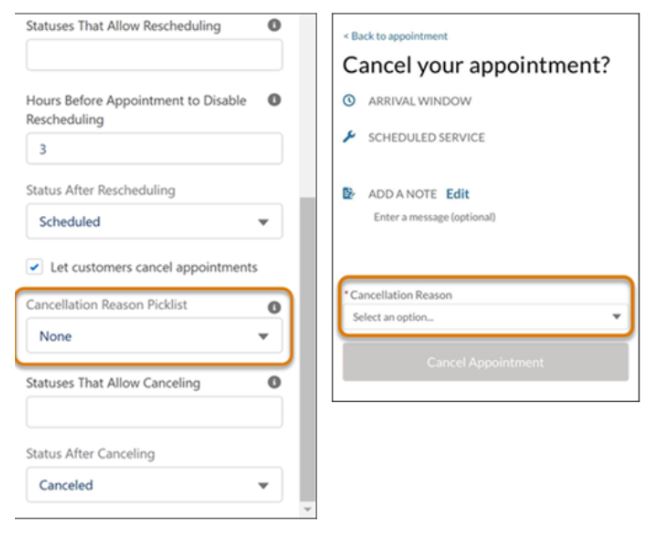
Task: Click the Scheduled Service wrench icon
Action: point(350,138)
